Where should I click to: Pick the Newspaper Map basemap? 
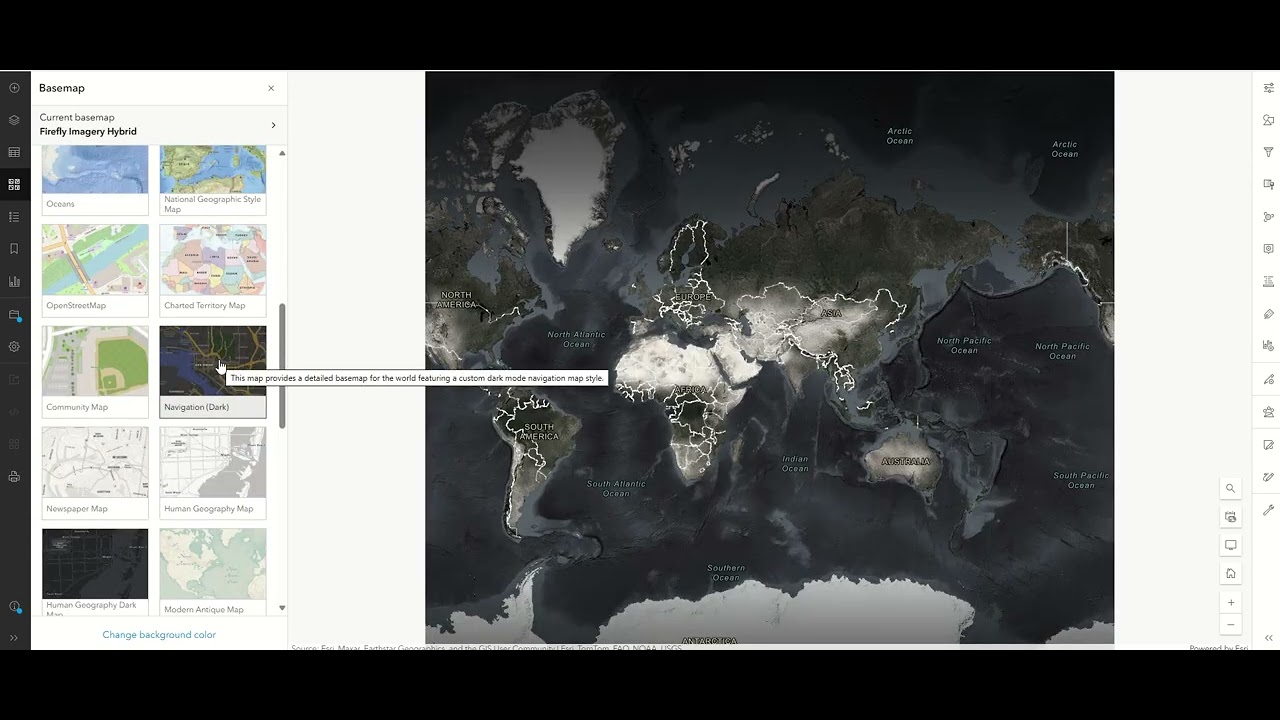pos(95,473)
